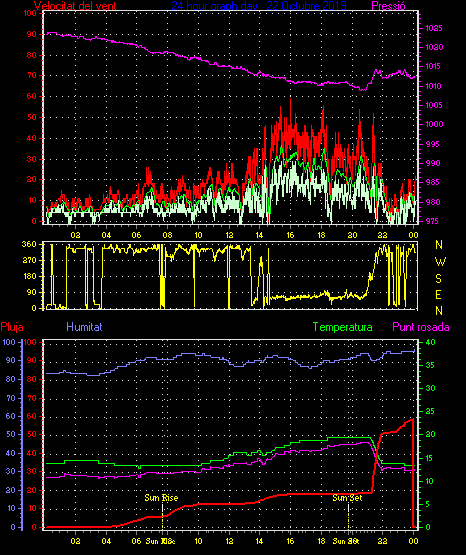Click the blue 100 on the humidity axis
Image resolution: width=466 pixels, height=555 pixels.
[9, 342]
